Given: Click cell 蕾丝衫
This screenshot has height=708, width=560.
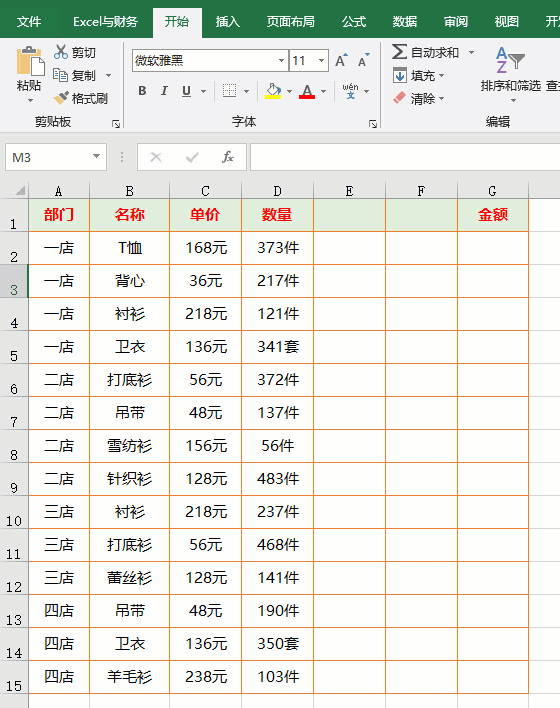Looking at the screenshot, I should [x=130, y=578].
